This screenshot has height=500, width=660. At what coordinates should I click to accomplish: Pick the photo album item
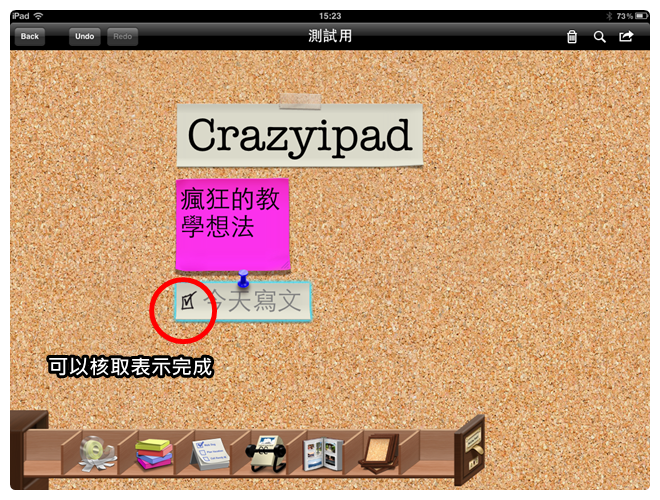coord(323,454)
